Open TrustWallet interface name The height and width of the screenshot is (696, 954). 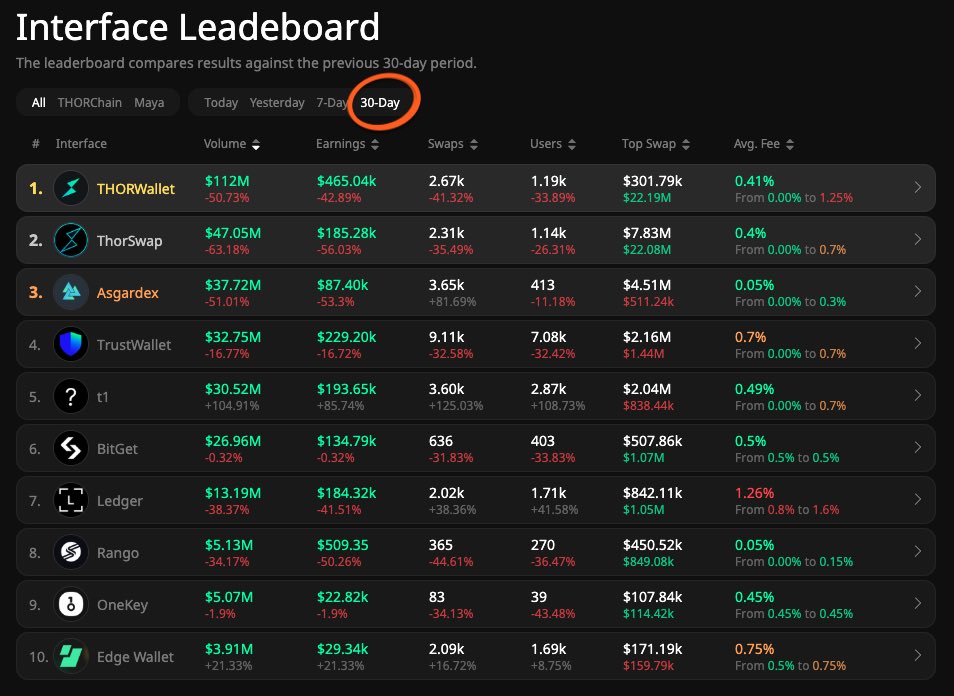pyautogui.click(x=134, y=345)
